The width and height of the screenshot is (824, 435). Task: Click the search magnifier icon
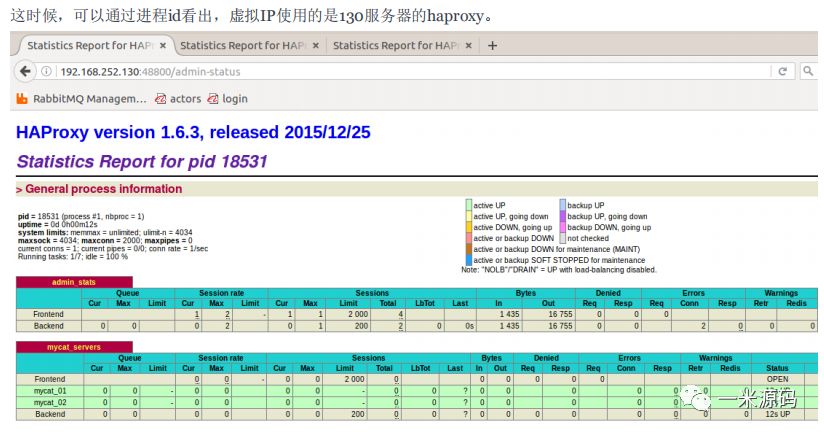(808, 71)
